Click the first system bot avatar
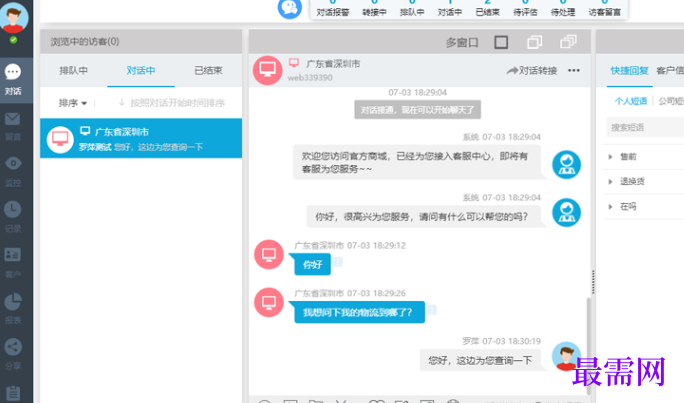The width and height of the screenshot is (684, 403). (x=566, y=165)
